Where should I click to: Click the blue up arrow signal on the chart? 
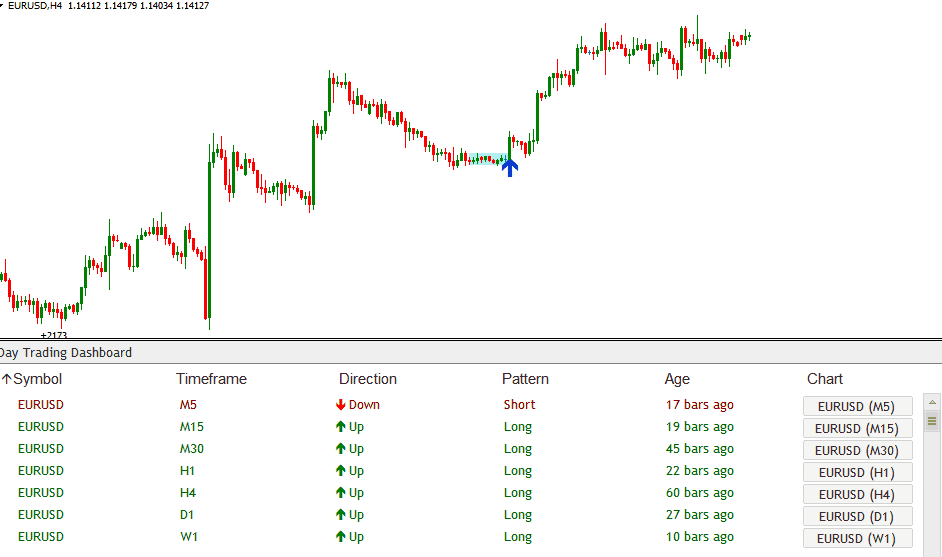pyautogui.click(x=510, y=168)
